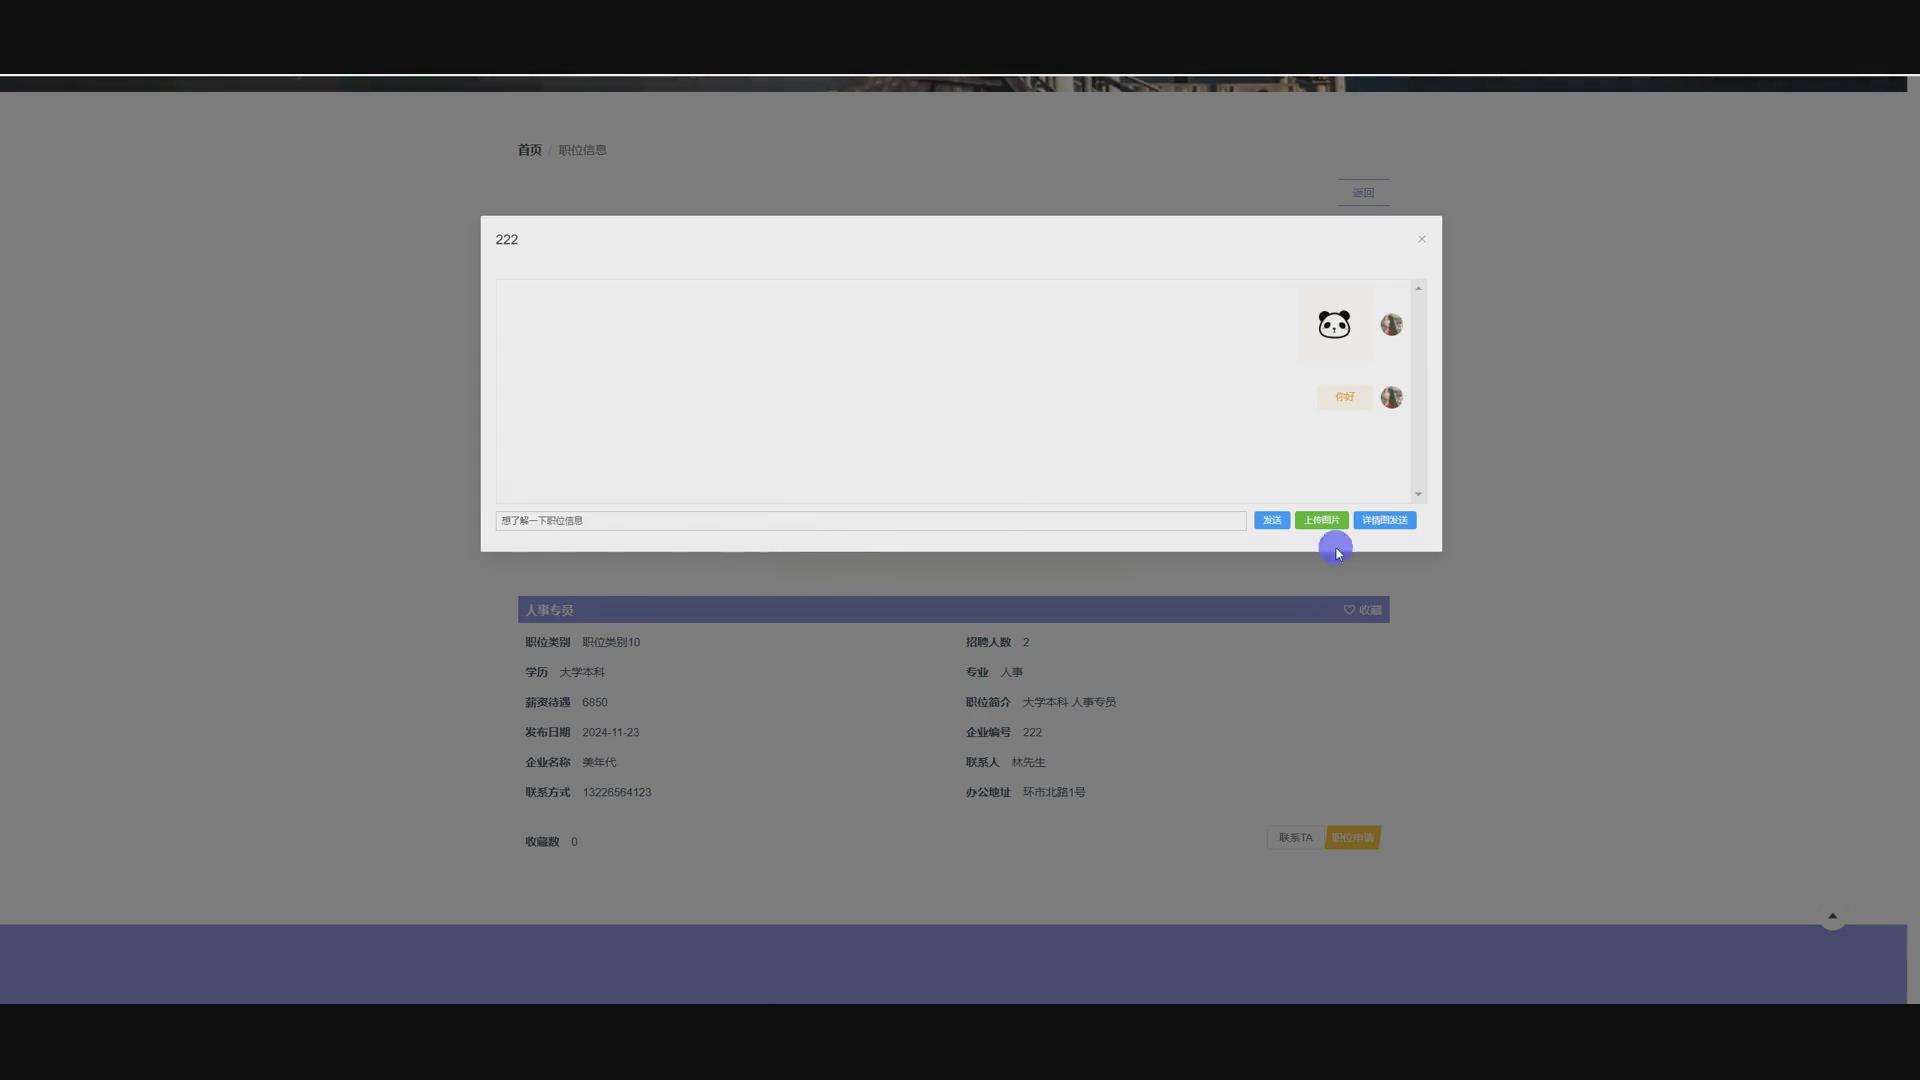Close the 222 chat dialog
This screenshot has height=1080, width=1920.
tap(1421, 239)
